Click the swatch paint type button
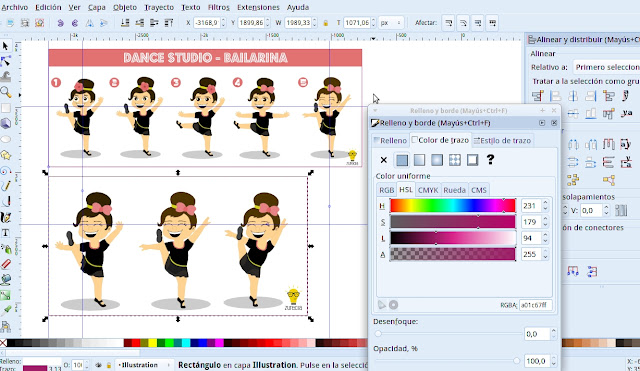The height and width of the screenshot is (371, 640). (472, 160)
